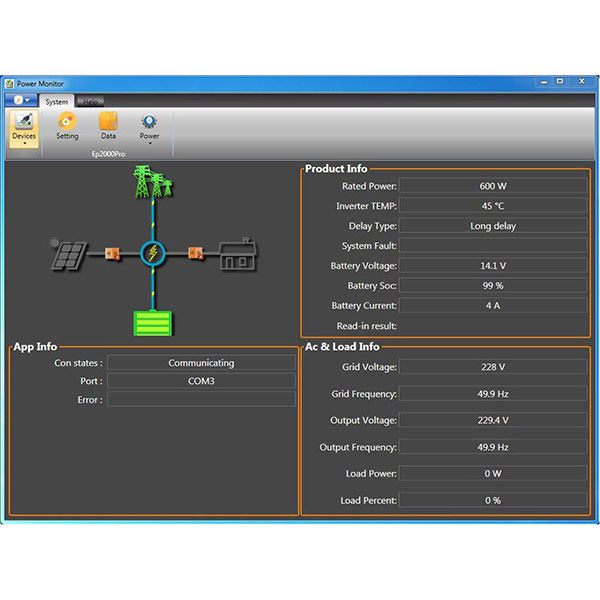Click the empty System Fault field
The image size is (600, 600).
(493, 246)
